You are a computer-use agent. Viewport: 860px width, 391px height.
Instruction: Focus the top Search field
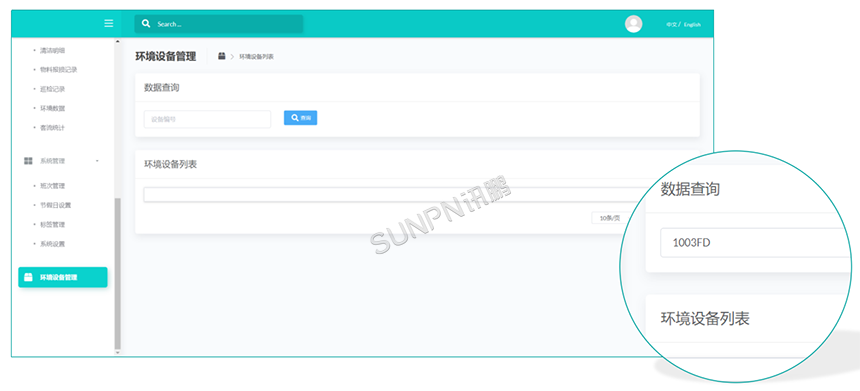pos(219,24)
